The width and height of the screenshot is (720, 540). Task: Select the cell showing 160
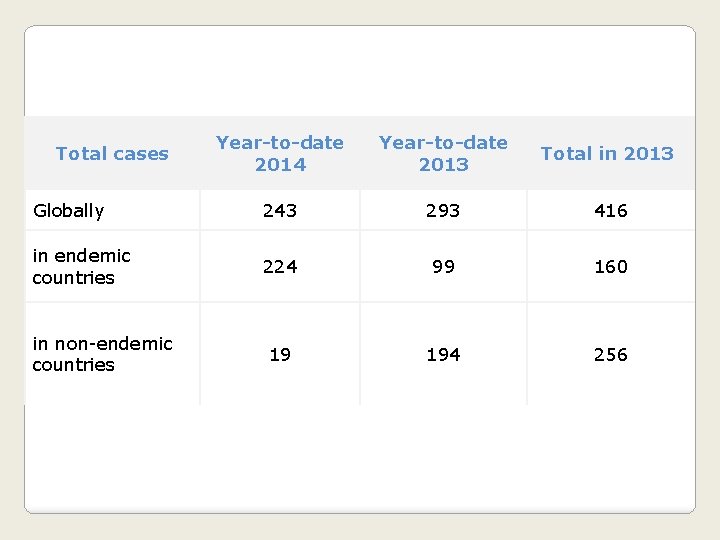click(x=610, y=266)
